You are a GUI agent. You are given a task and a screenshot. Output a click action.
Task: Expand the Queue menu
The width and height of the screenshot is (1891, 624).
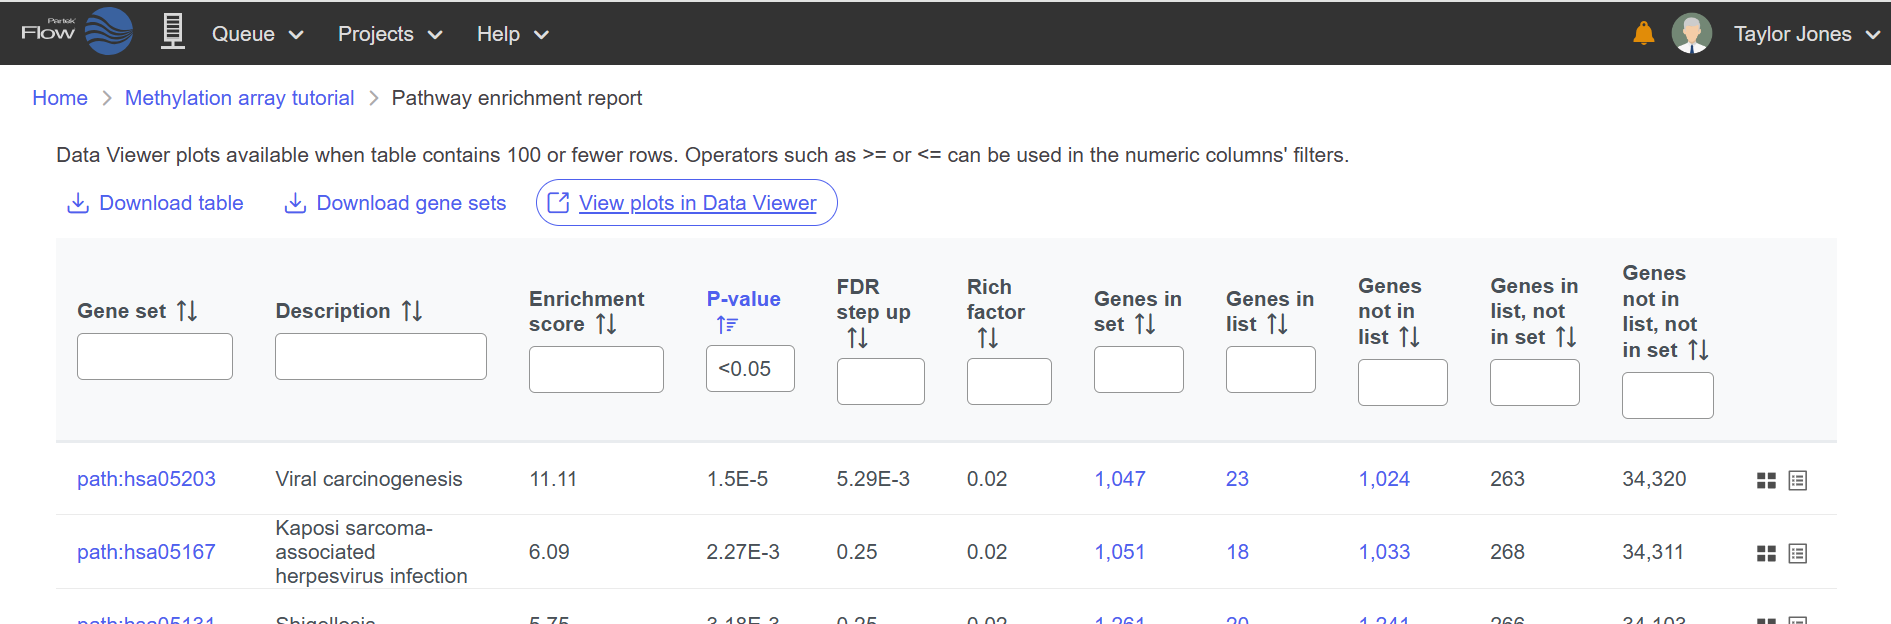coord(257,34)
